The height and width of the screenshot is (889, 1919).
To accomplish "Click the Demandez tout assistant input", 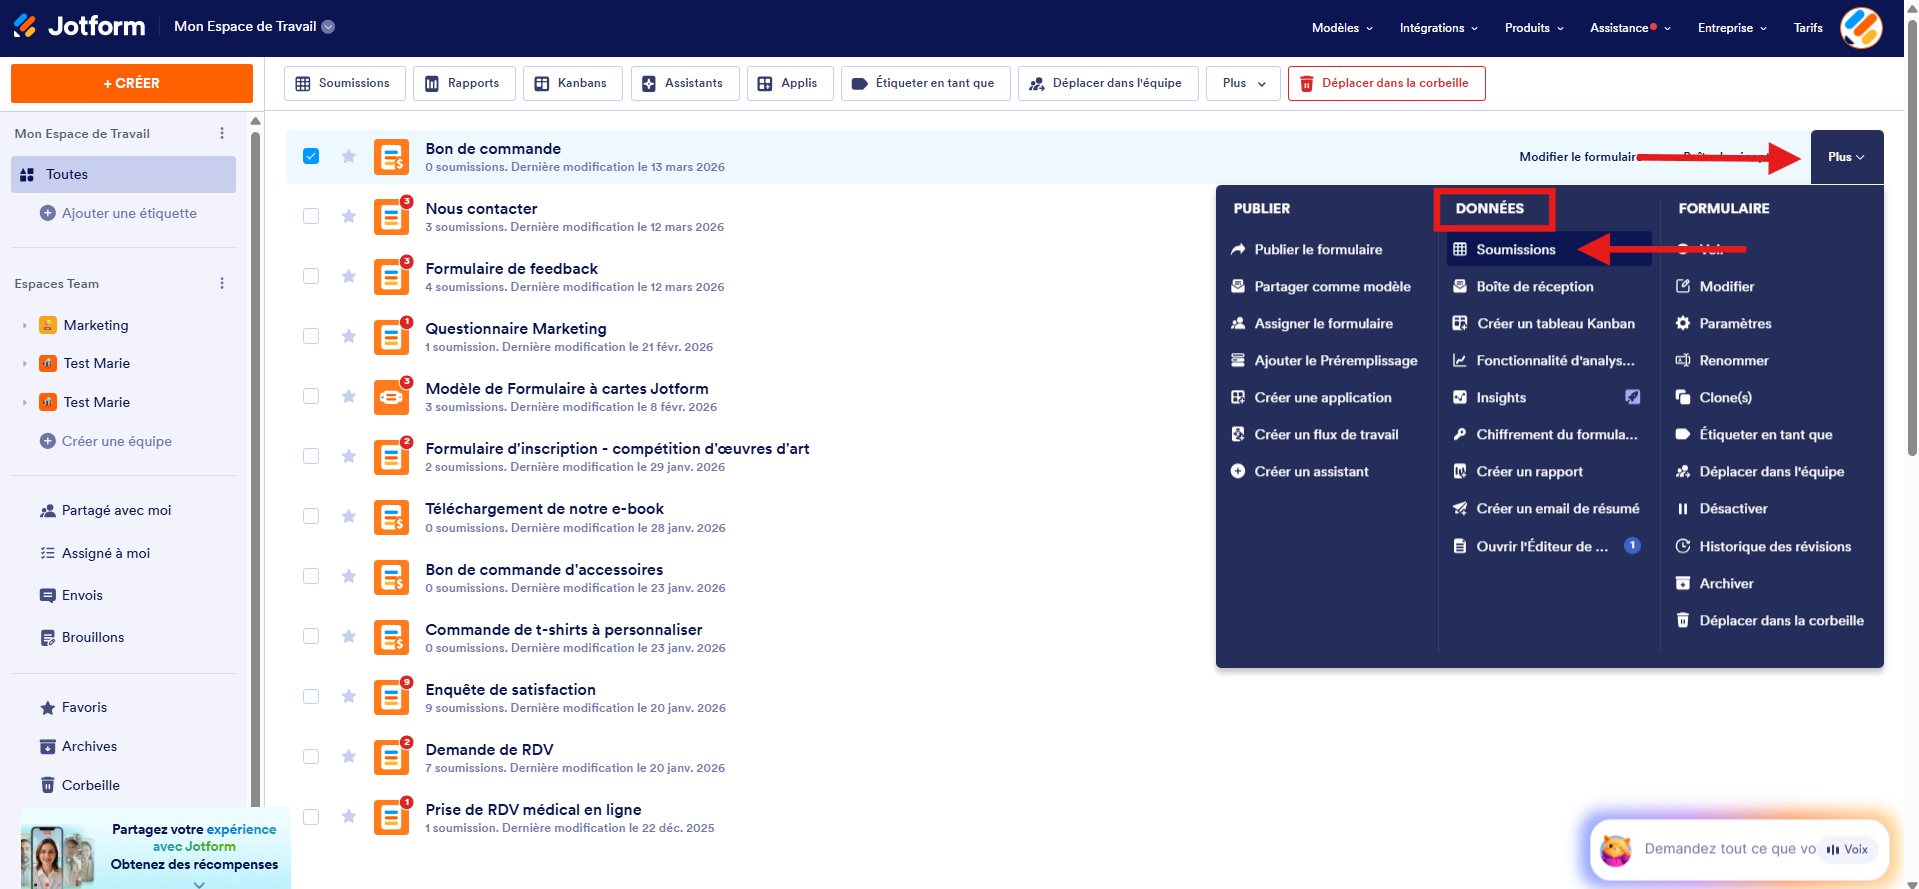I will [x=1729, y=849].
